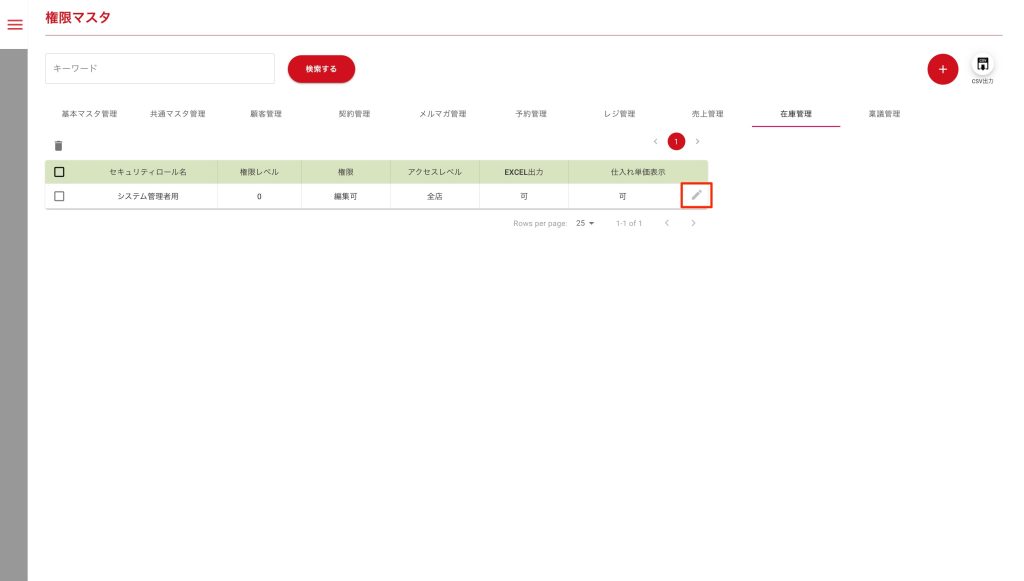This screenshot has height=581, width=1024.
Task: Go to previous page using top chevron
Action: click(x=655, y=142)
